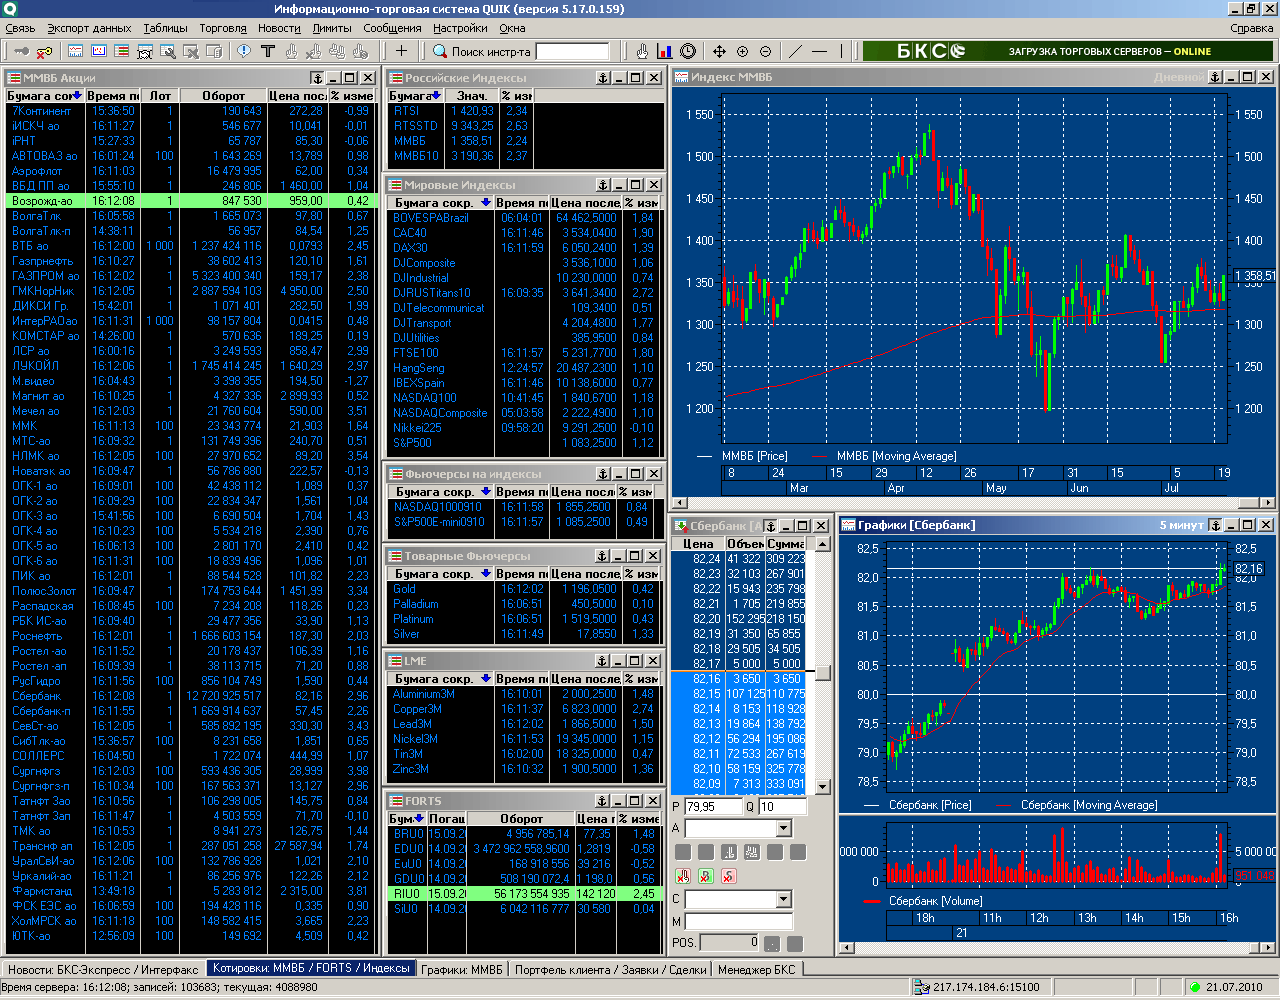Image resolution: width=1280 pixels, height=1000 pixels.
Task: Click green connection status indicator in status bar
Action: [1194, 987]
